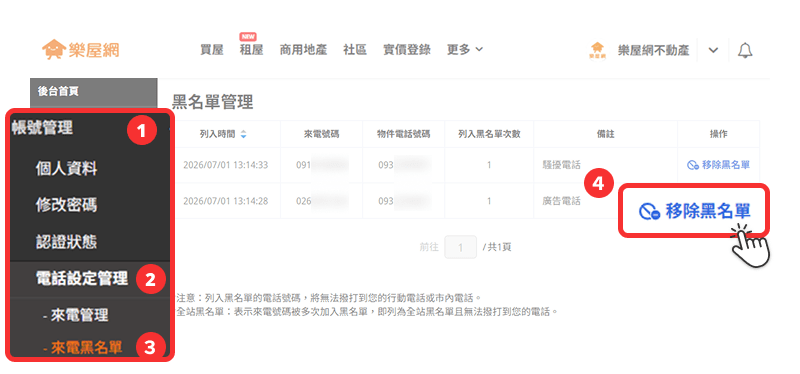Click the 操作 column header
Image resolution: width=800 pixels, height=374 pixels.
pyautogui.click(x=718, y=134)
